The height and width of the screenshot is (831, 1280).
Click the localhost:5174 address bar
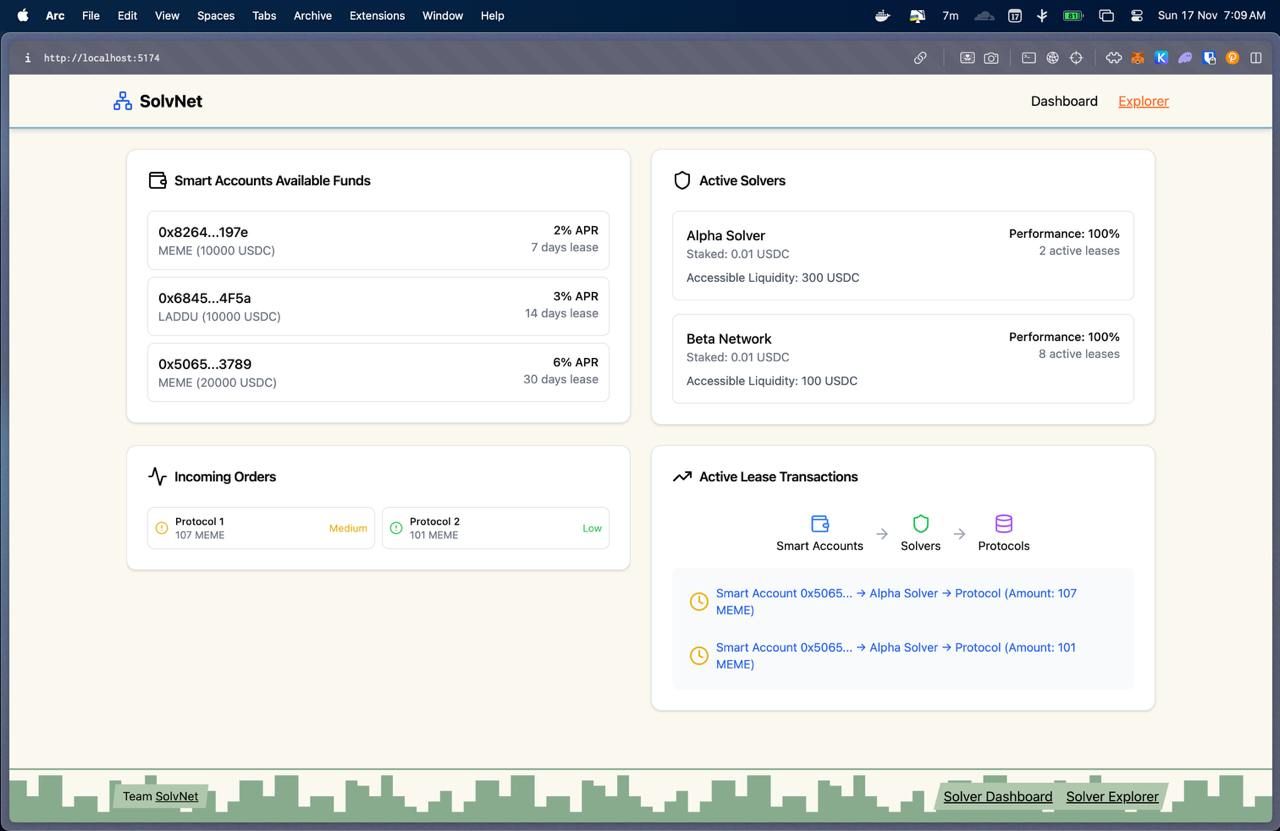click(102, 58)
